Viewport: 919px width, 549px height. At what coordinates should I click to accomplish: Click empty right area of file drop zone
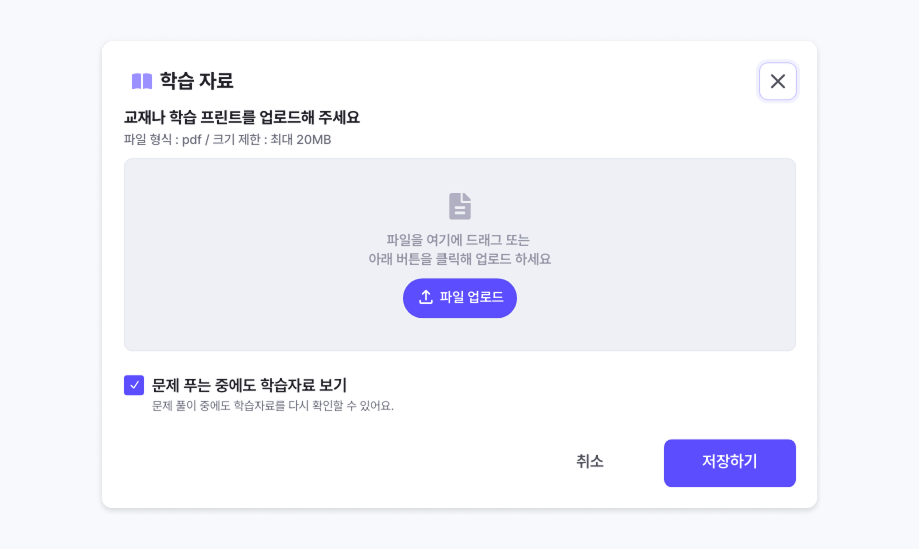coord(700,255)
